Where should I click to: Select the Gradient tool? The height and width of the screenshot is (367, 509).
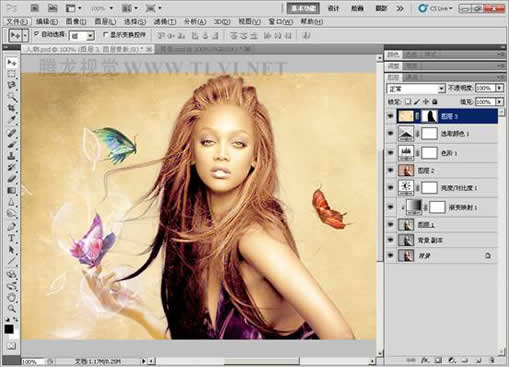pos(12,190)
